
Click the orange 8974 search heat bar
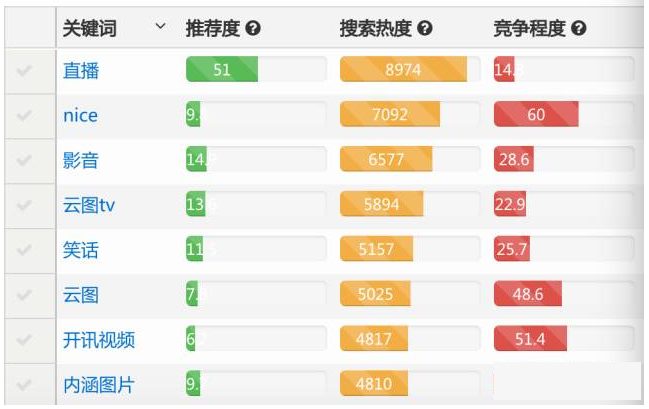(x=404, y=69)
